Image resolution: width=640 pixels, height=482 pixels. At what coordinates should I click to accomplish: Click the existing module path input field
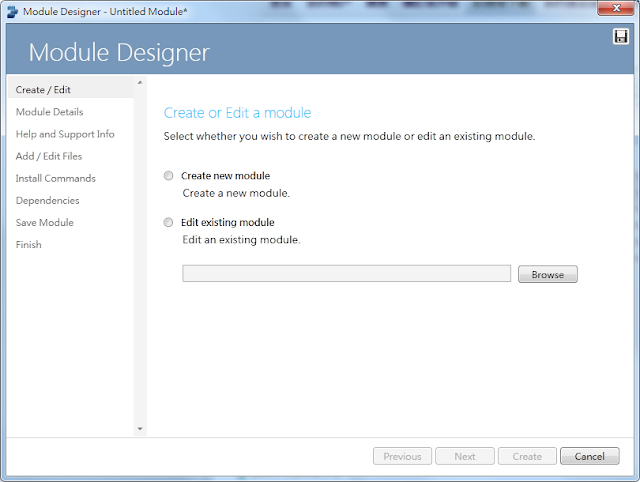pos(347,273)
